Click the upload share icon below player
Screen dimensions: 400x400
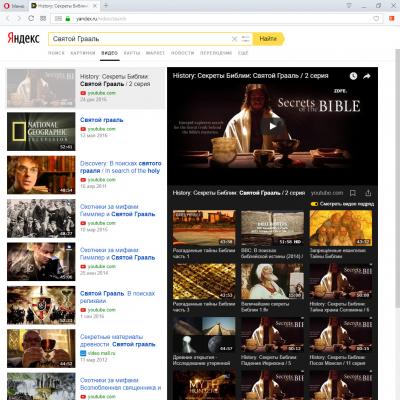368,193
